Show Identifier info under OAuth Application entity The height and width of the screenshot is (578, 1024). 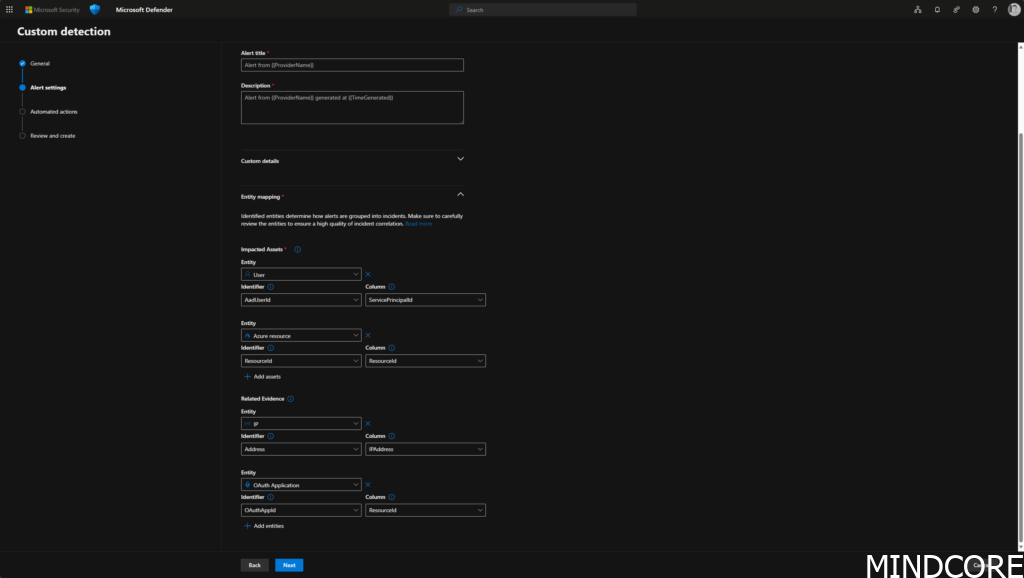coord(270,497)
